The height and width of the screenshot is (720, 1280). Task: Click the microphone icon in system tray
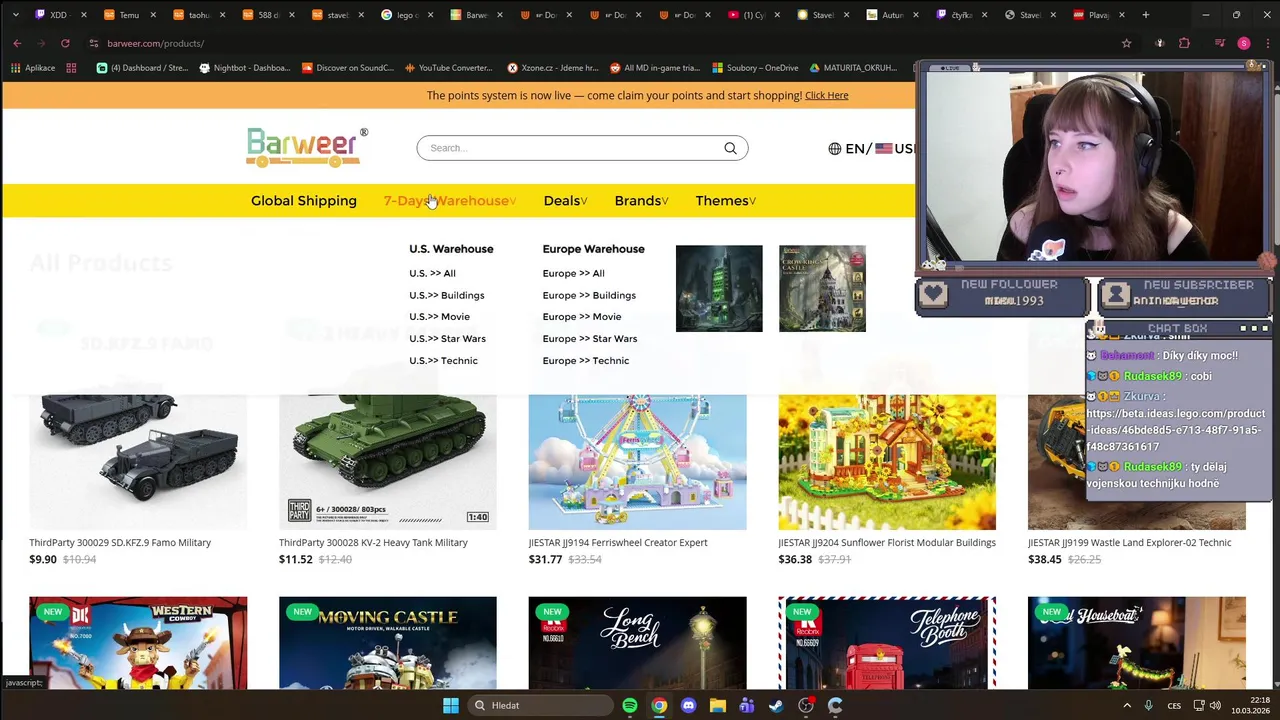coord(1148,705)
